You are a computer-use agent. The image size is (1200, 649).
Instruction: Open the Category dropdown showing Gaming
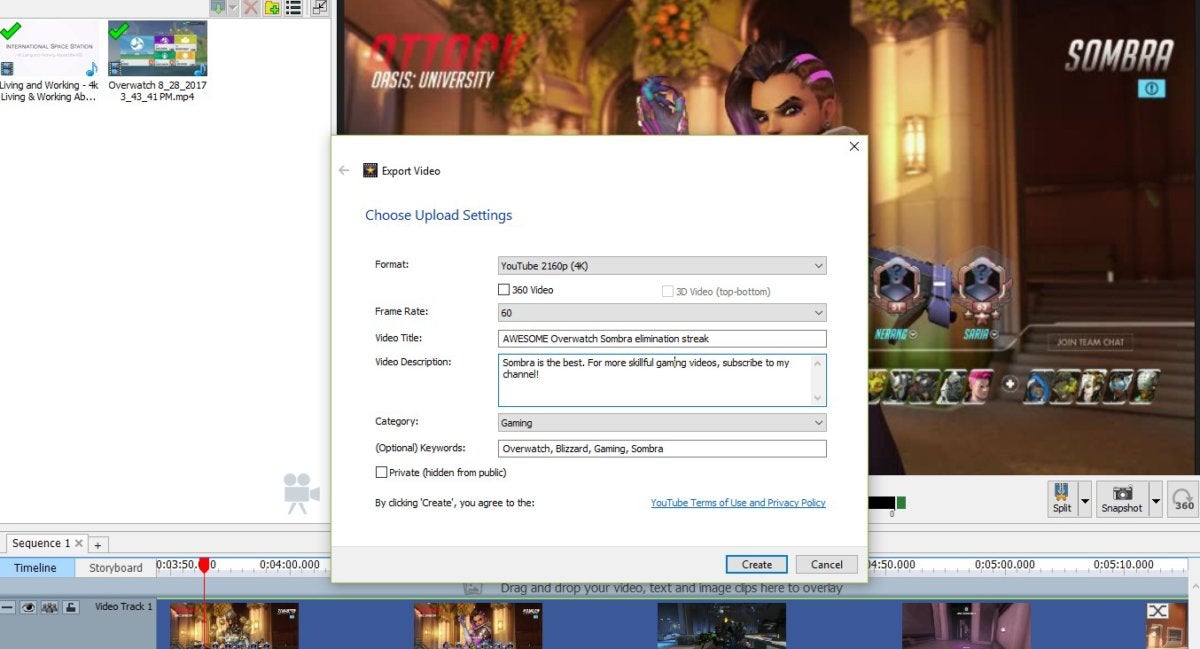(662, 423)
